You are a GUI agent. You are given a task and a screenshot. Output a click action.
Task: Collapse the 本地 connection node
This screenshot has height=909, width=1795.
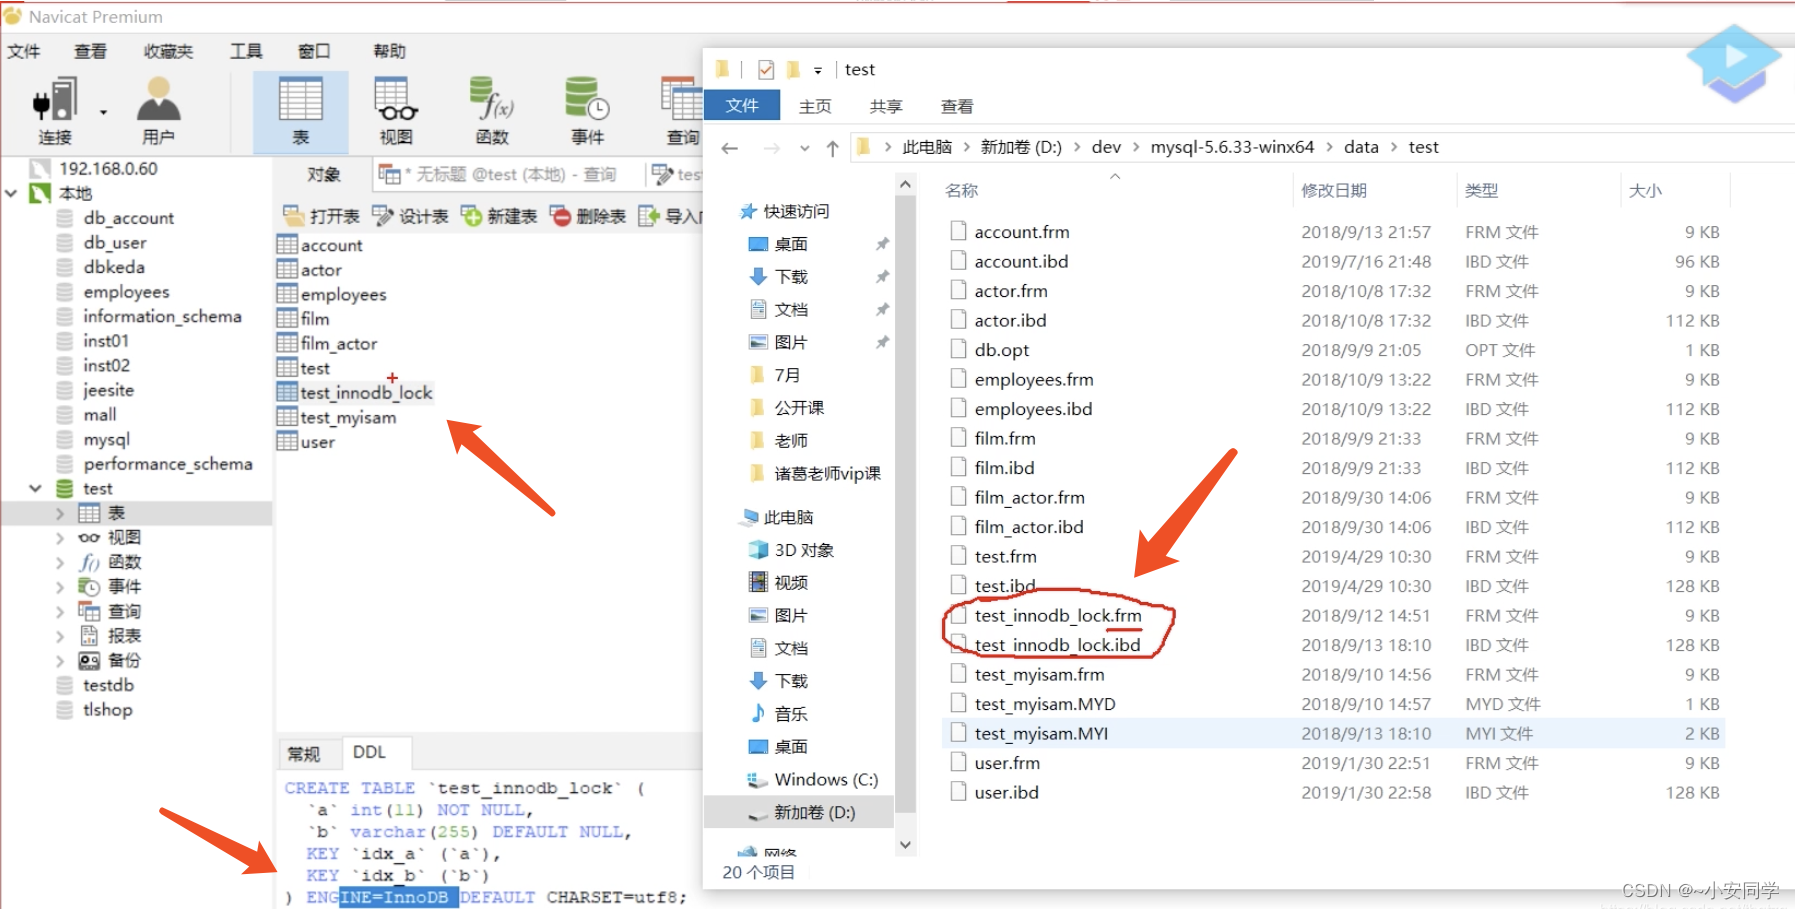[x=11, y=193]
